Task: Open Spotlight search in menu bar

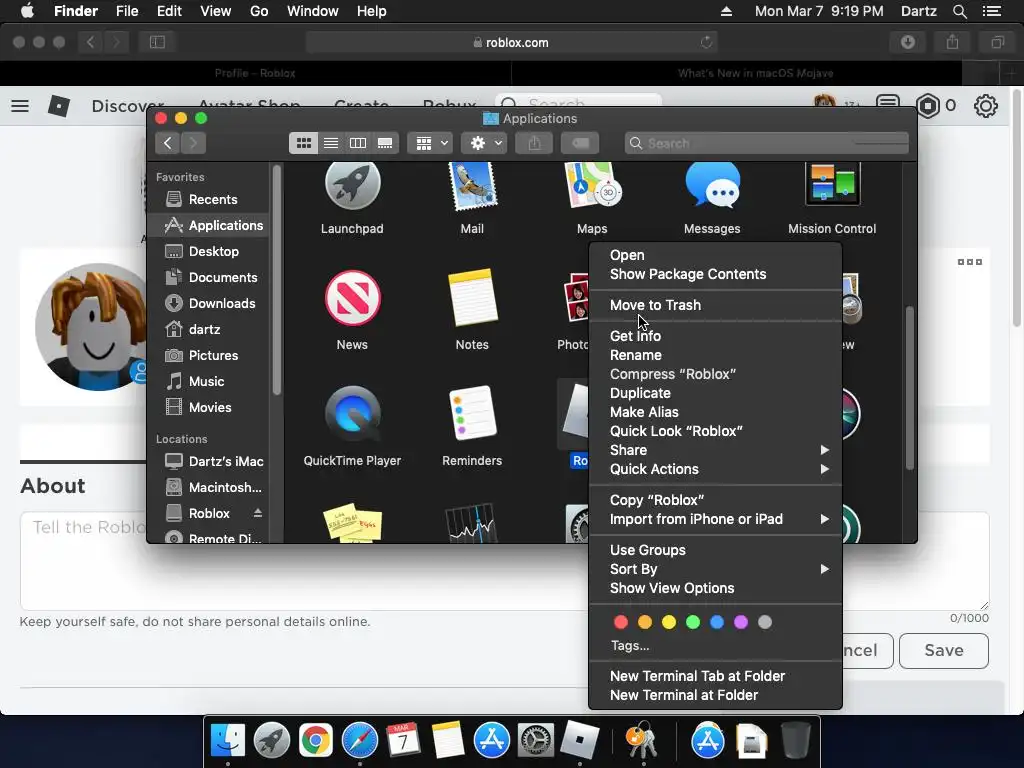Action: 959,11
